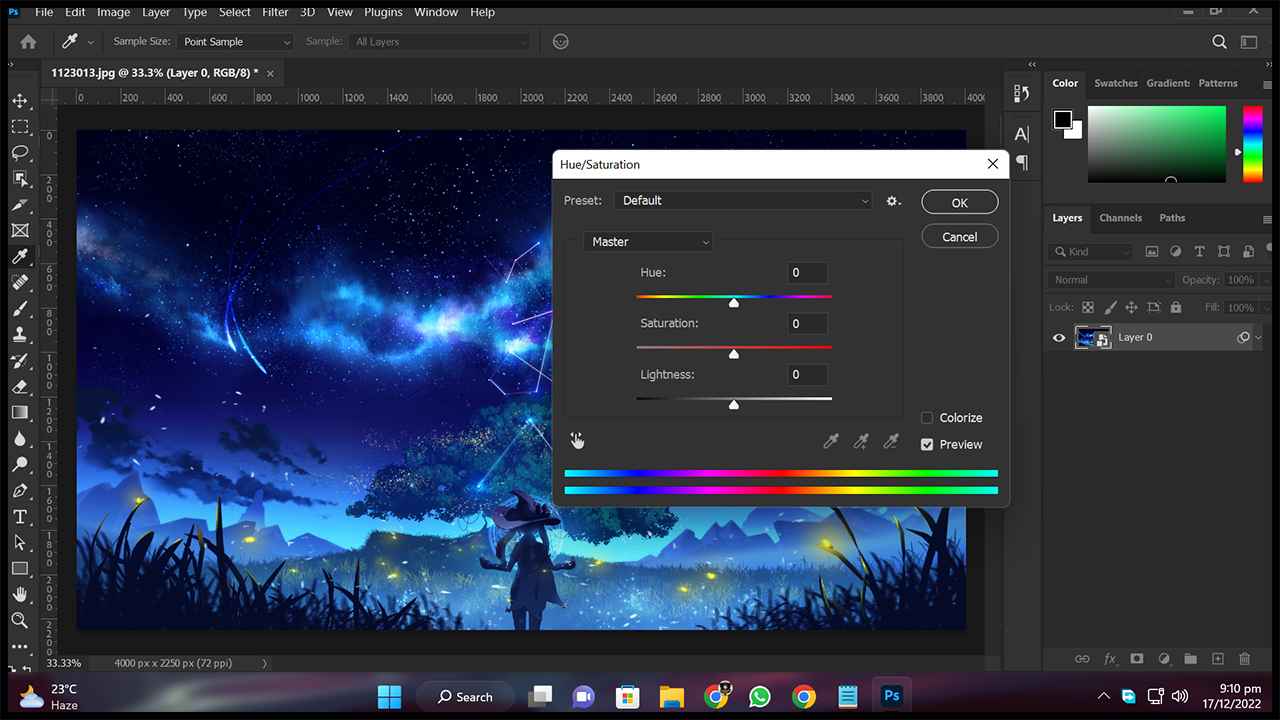Toggle pixel layer filter
This screenshot has width=1280, height=720.
[1152, 252]
